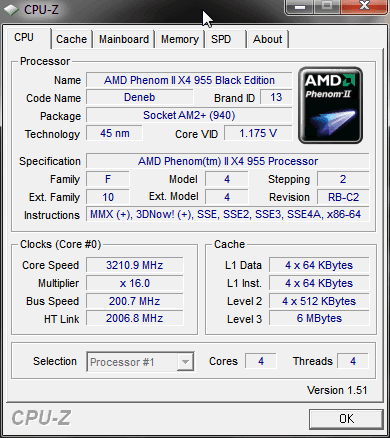Screen dimensions: 390x438
Task: Open the Processor #1 selection dropdown
Action: [x=140, y=362]
